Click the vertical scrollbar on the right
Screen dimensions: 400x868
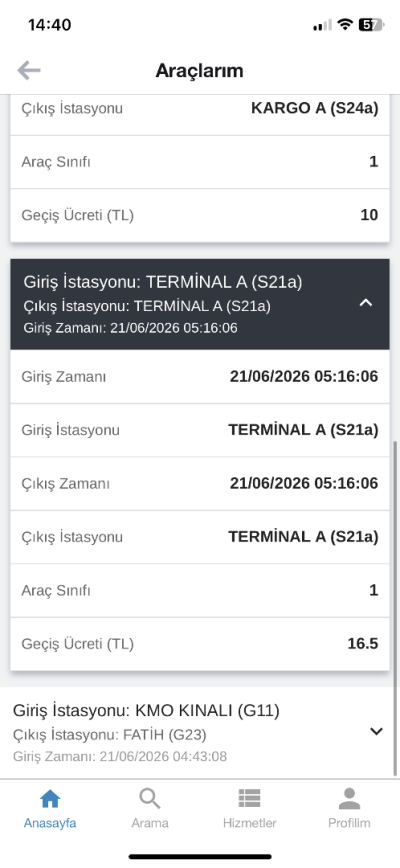coord(395,608)
